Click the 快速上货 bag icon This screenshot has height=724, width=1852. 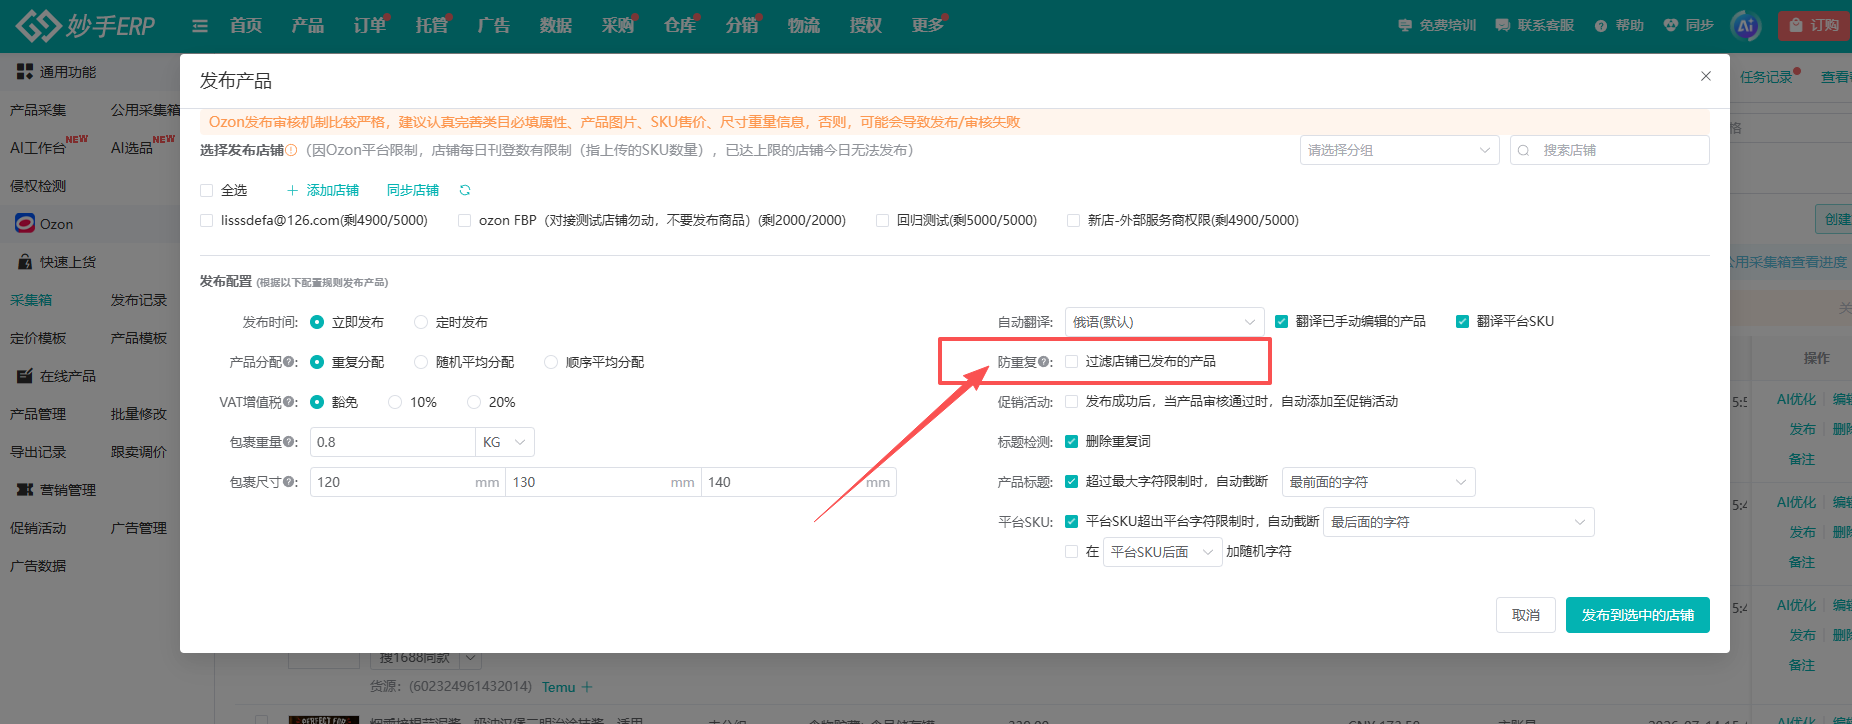[25, 262]
